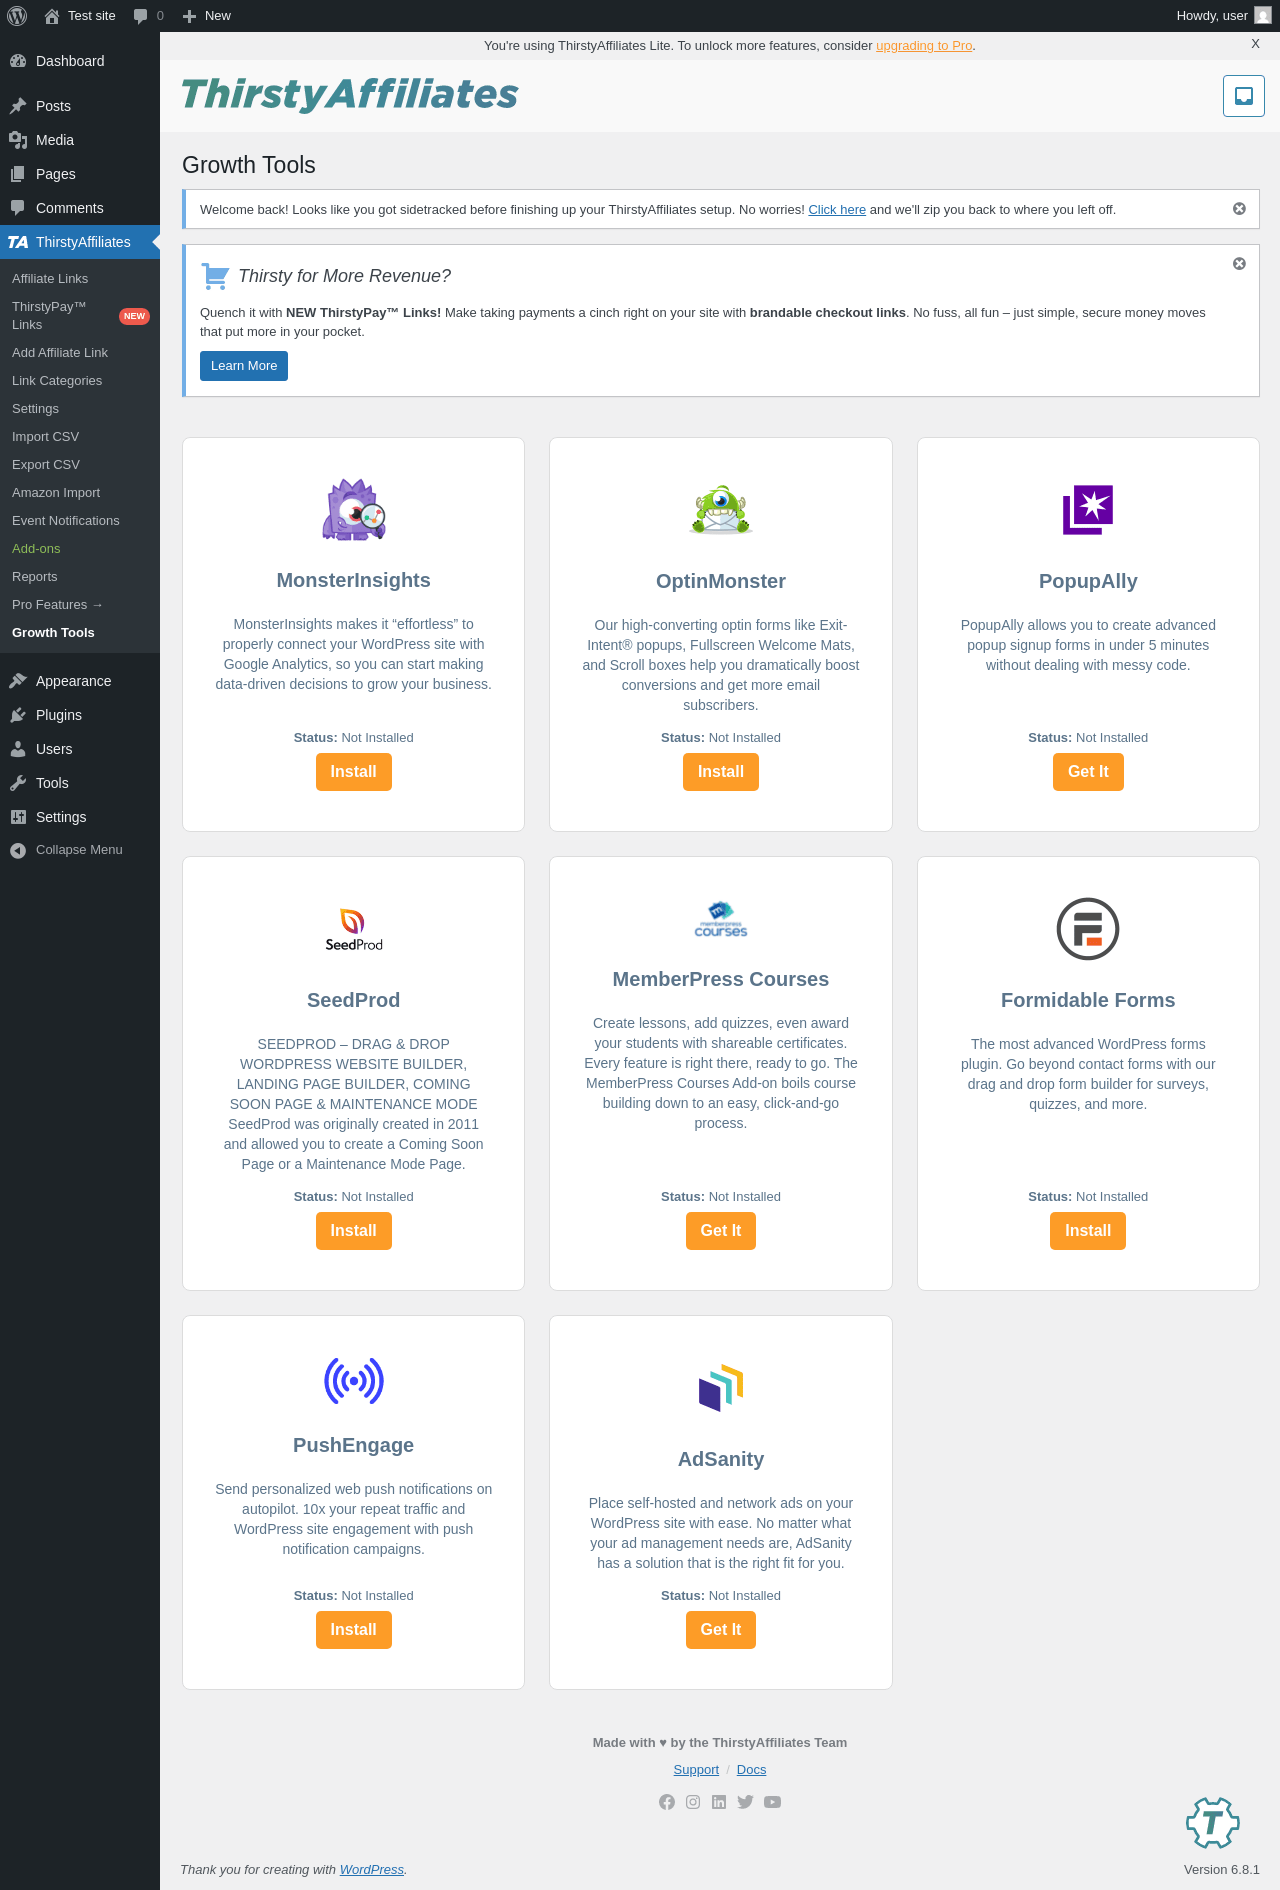The image size is (1280, 1890).
Task: Click the 'Click here' setup link
Action: (x=837, y=210)
